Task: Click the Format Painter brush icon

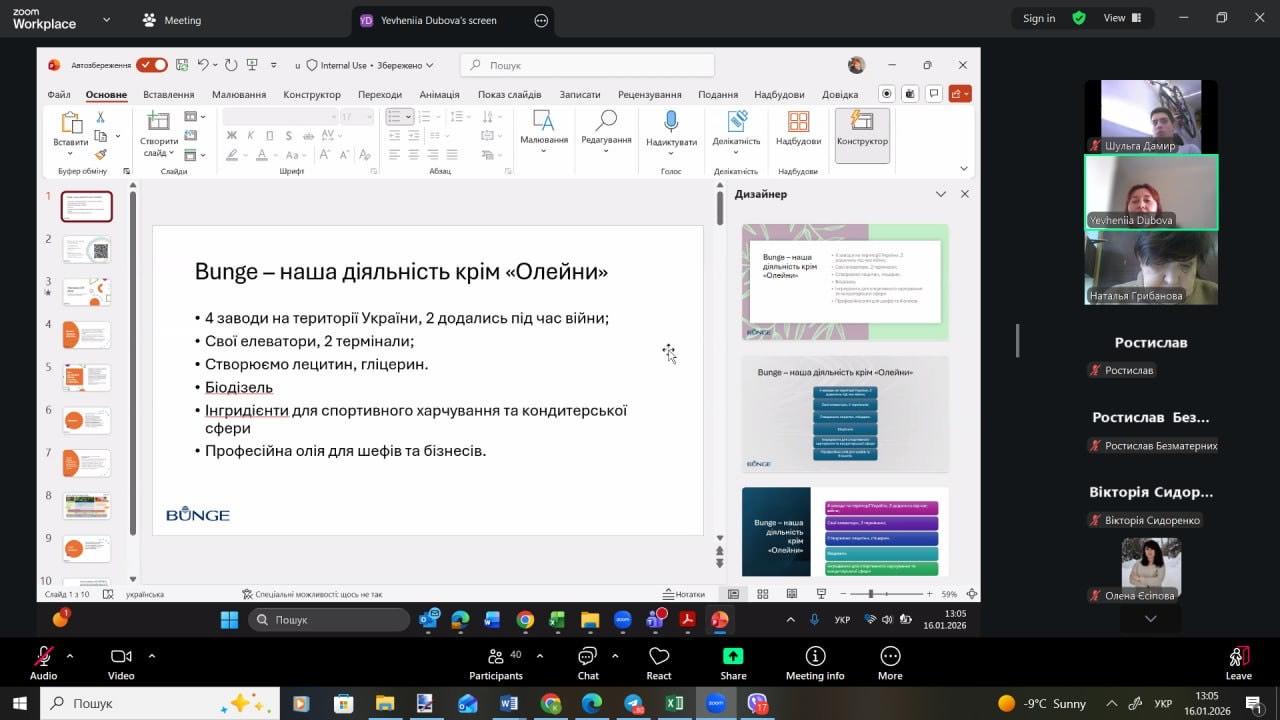Action: [x=100, y=155]
